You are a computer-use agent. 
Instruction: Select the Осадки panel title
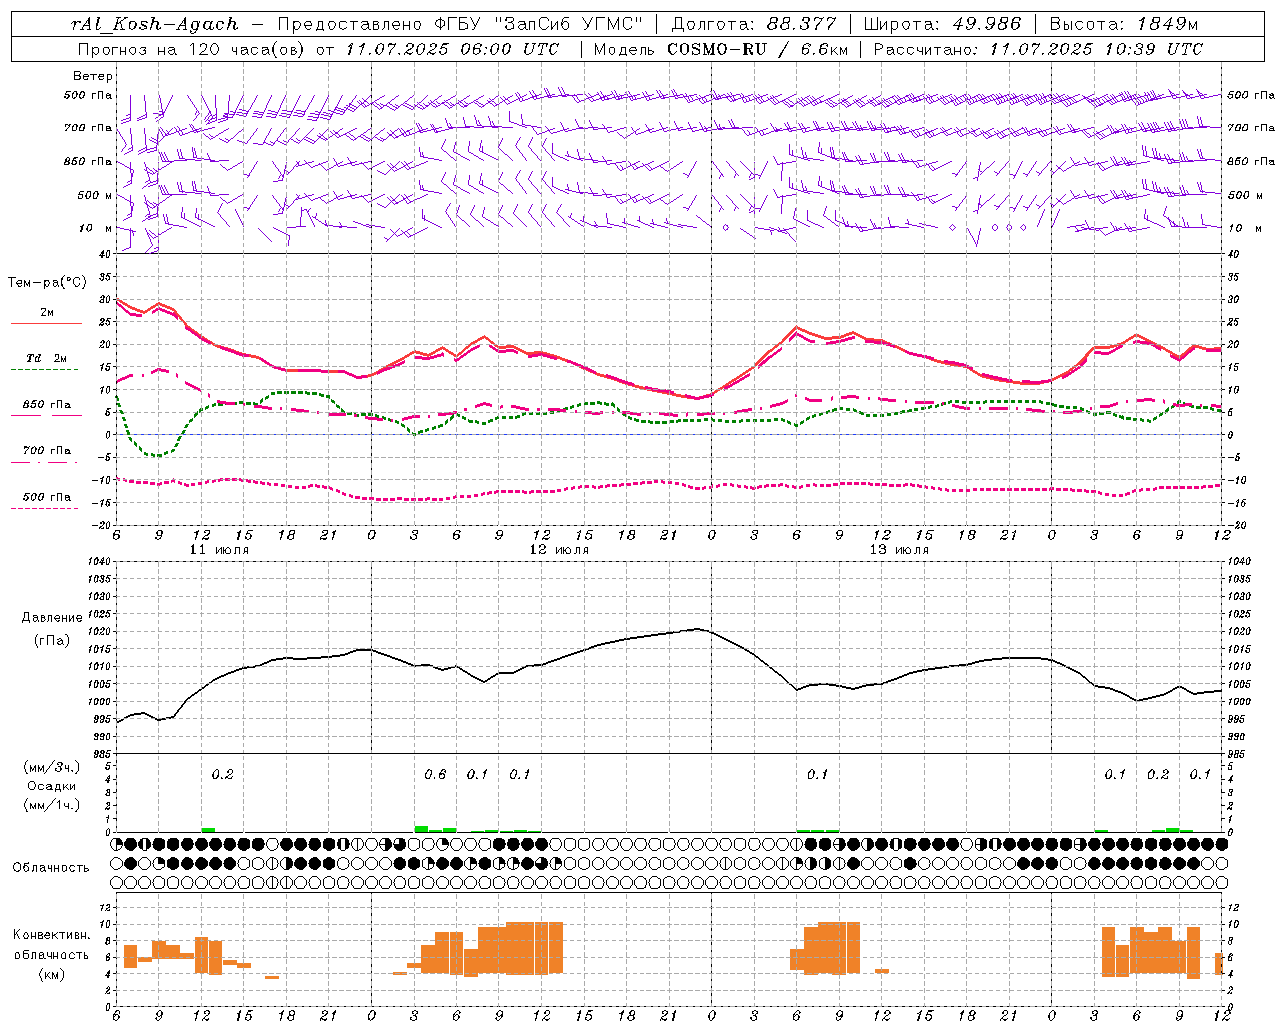(x=52, y=786)
